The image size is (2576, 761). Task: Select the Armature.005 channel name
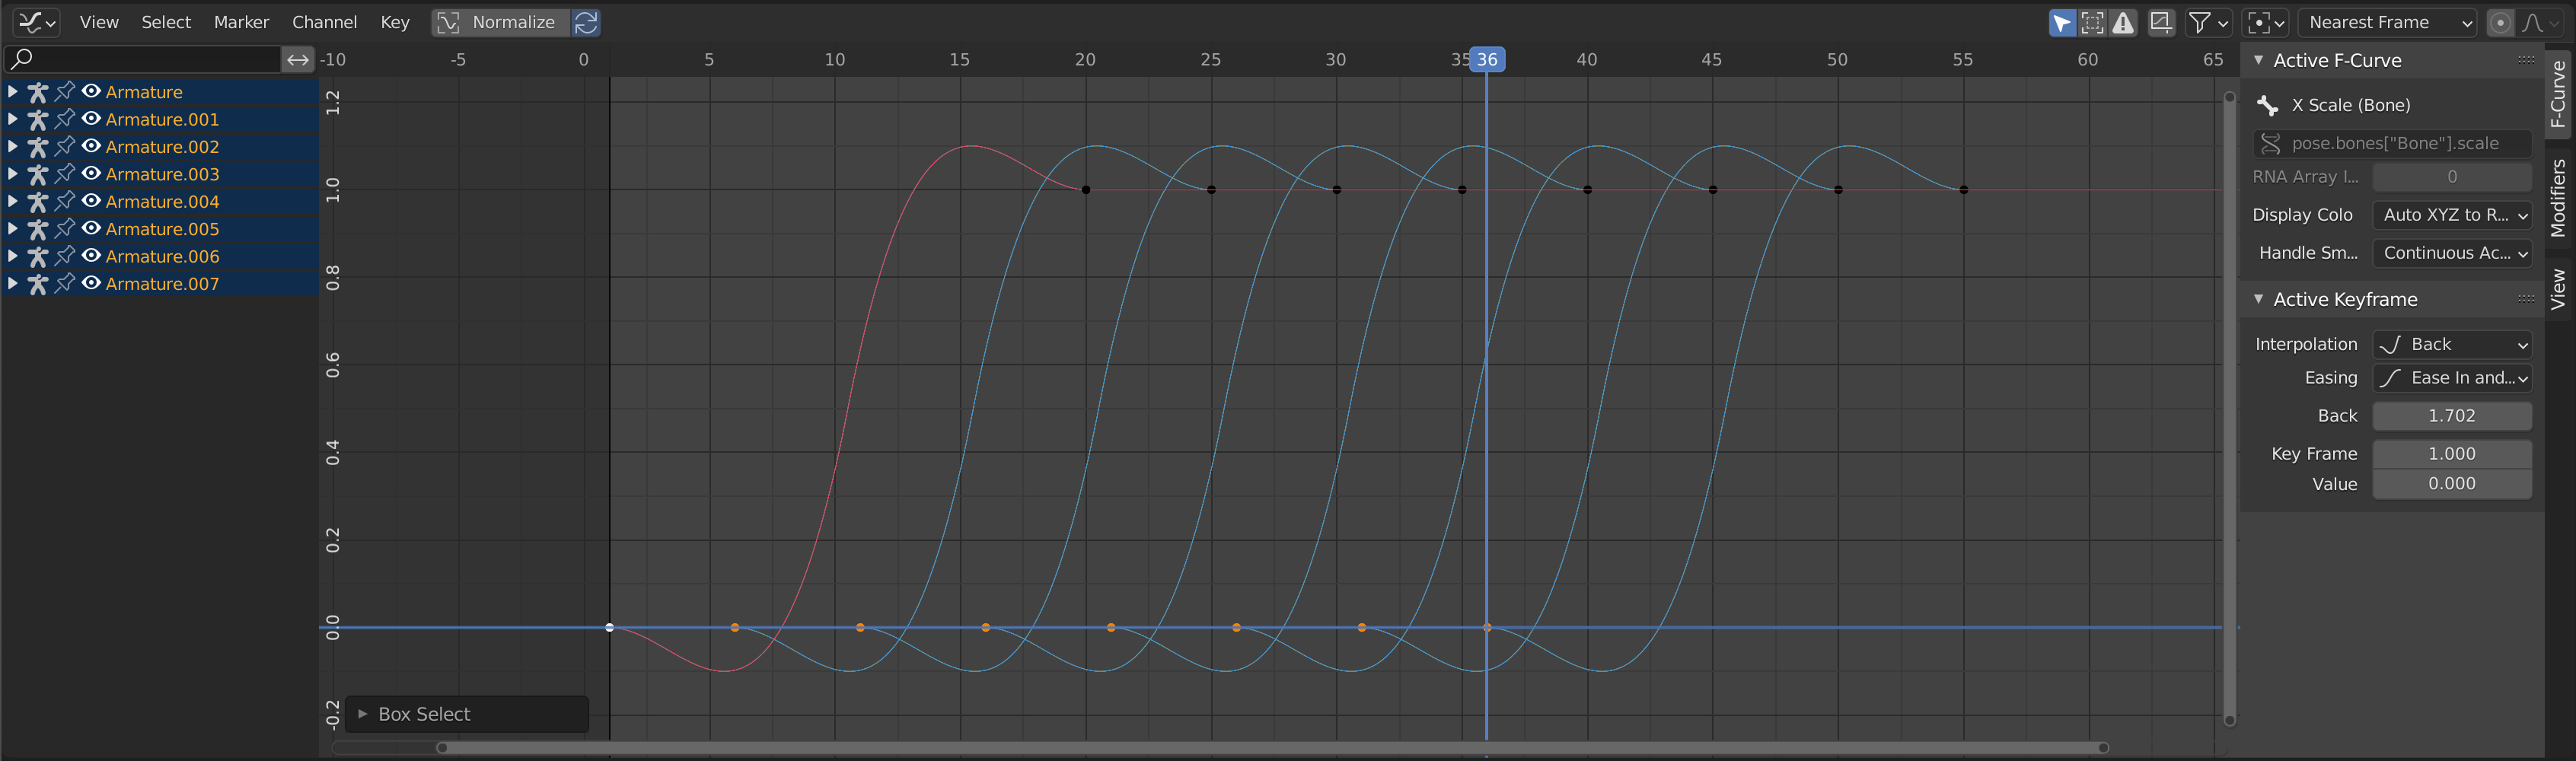(162, 229)
